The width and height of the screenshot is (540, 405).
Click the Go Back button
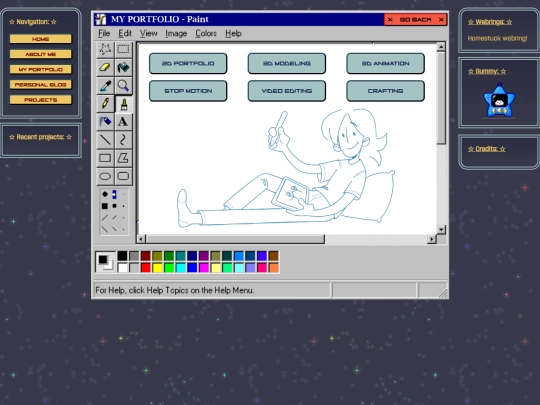click(415, 20)
